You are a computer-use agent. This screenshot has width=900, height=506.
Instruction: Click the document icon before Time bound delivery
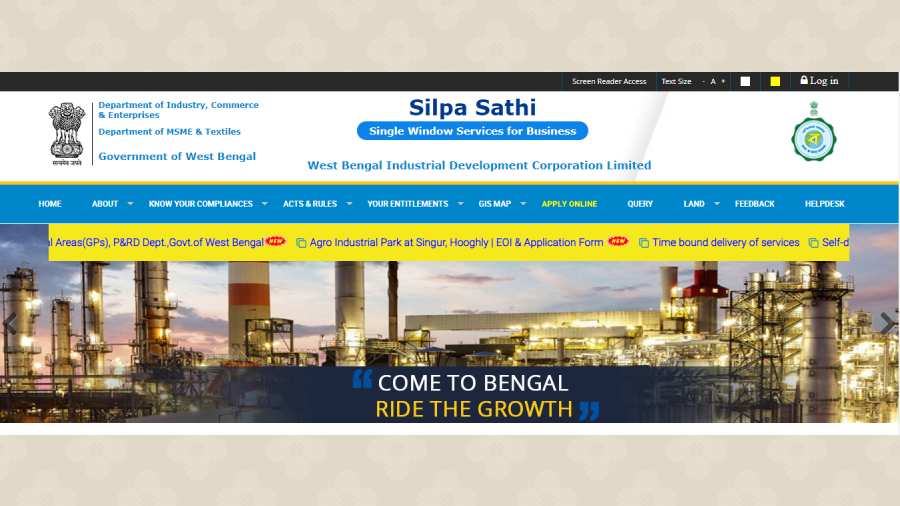click(x=644, y=243)
